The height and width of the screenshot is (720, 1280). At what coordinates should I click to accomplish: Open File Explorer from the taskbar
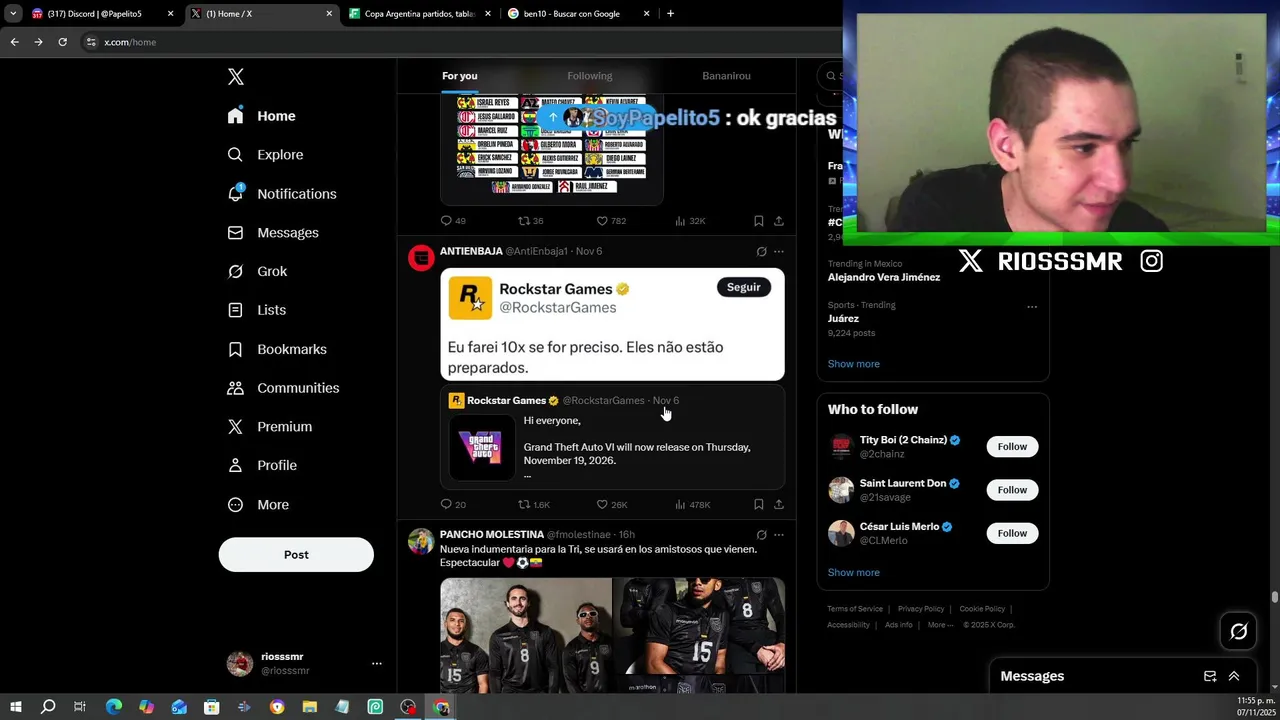pos(310,708)
